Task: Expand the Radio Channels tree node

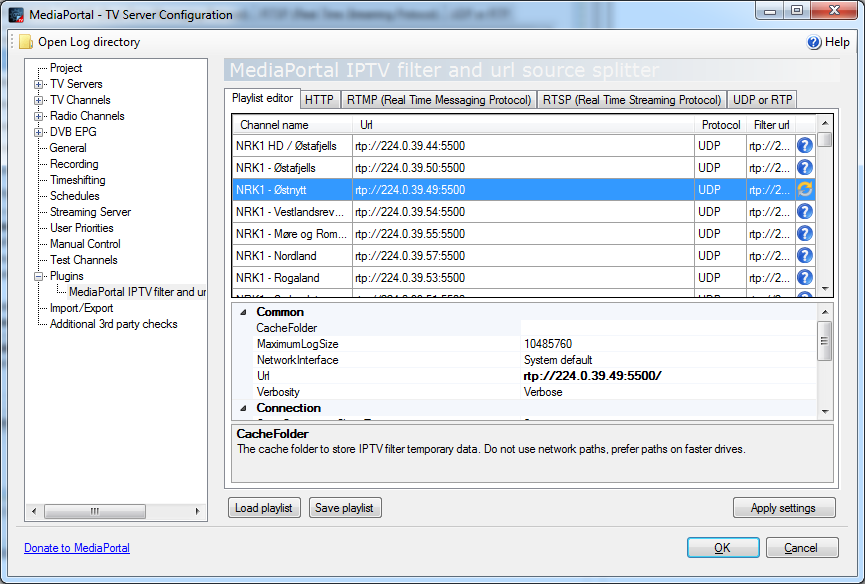Action: pos(39,116)
